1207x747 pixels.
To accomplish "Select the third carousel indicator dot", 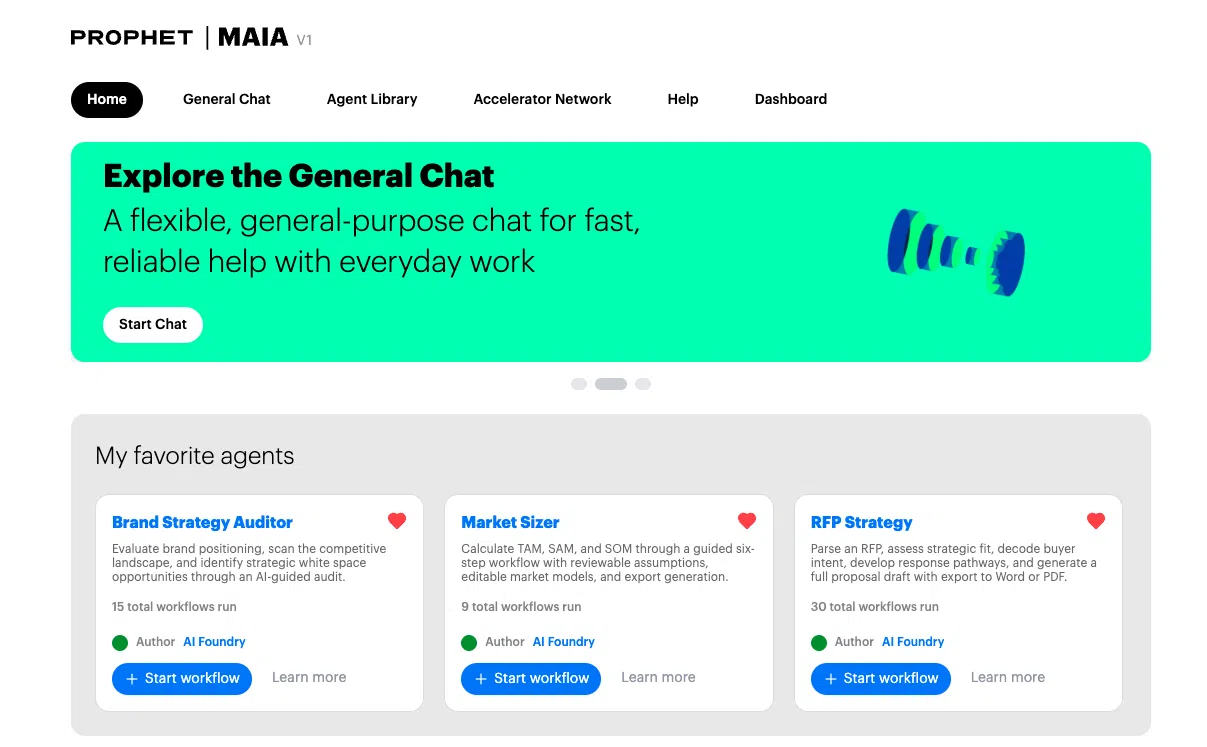I will [643, 384].
